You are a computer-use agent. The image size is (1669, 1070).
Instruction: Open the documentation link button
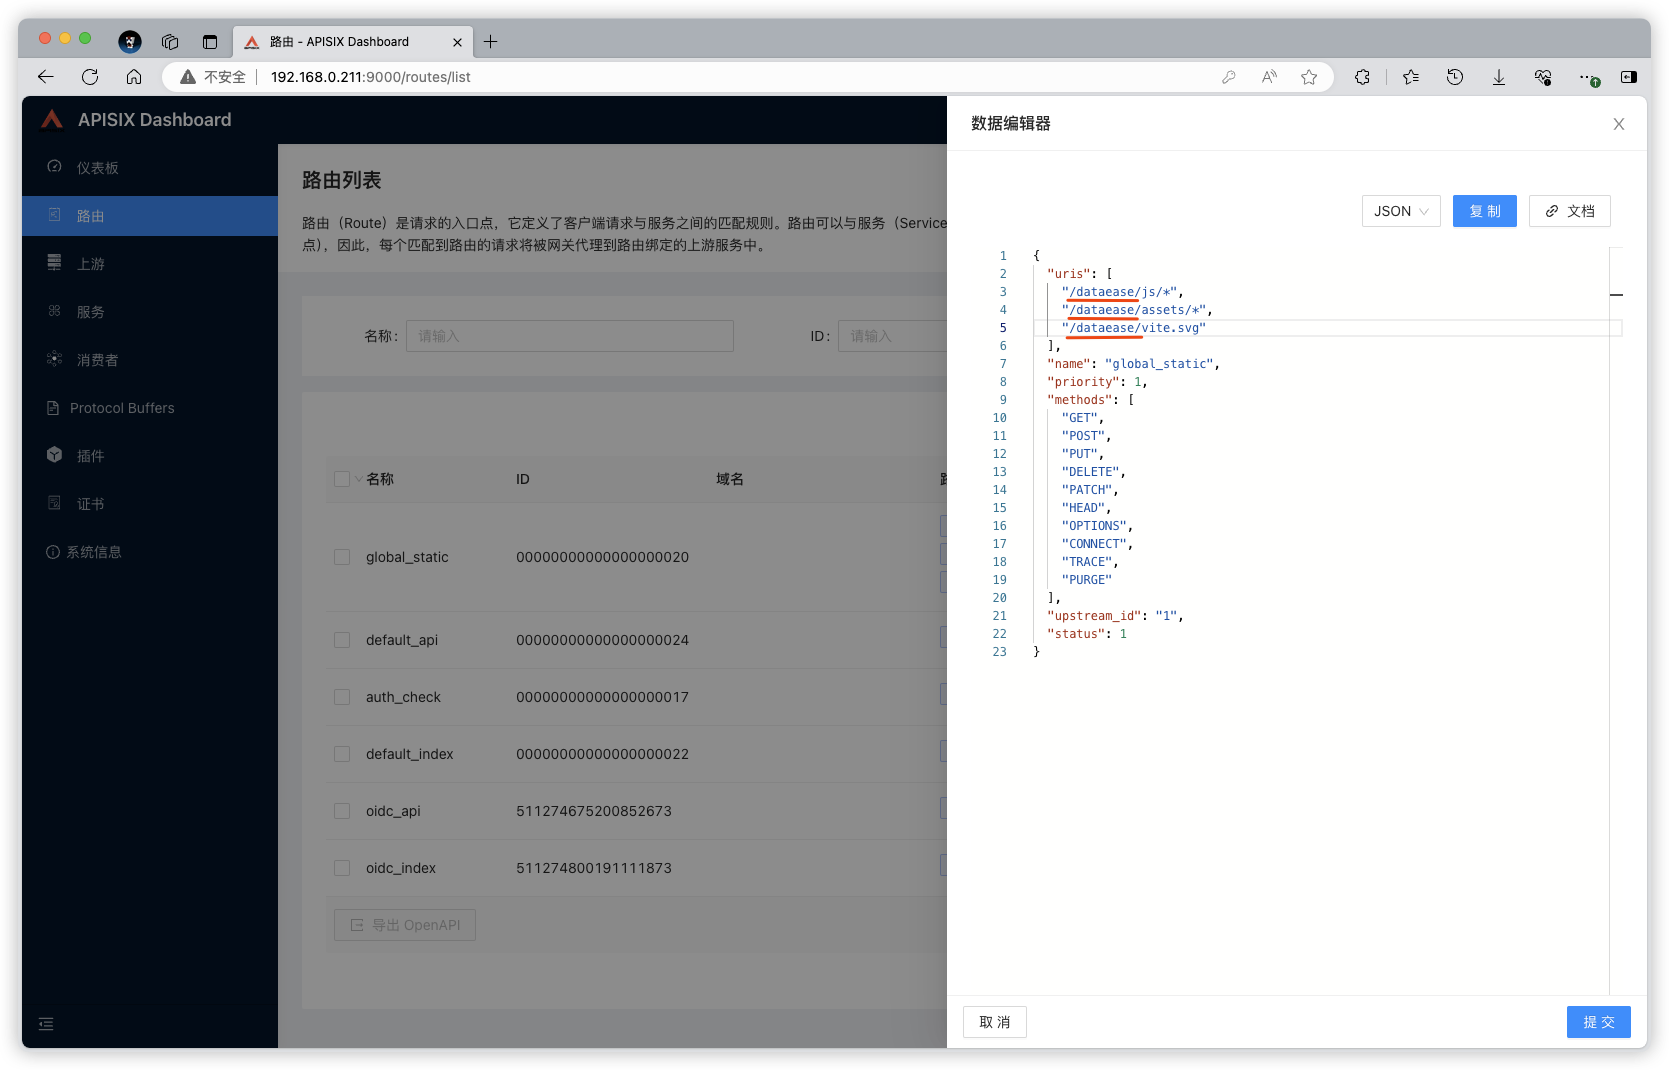1569,211
